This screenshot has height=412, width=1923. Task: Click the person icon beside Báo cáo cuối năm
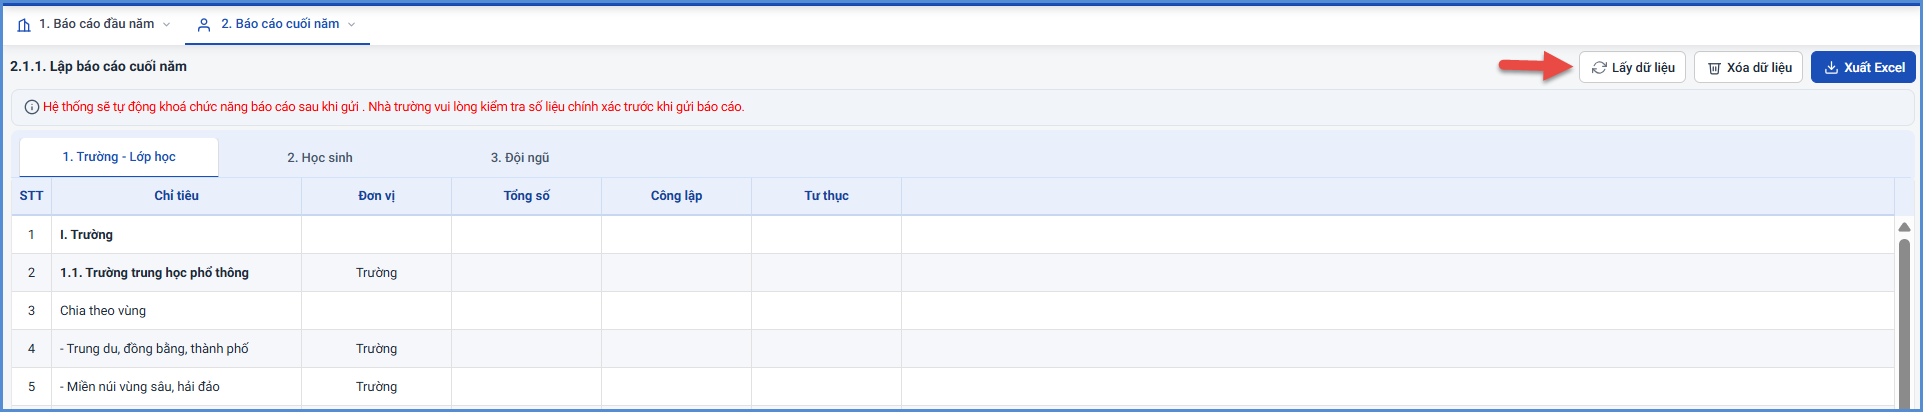(x=204, y=25)
